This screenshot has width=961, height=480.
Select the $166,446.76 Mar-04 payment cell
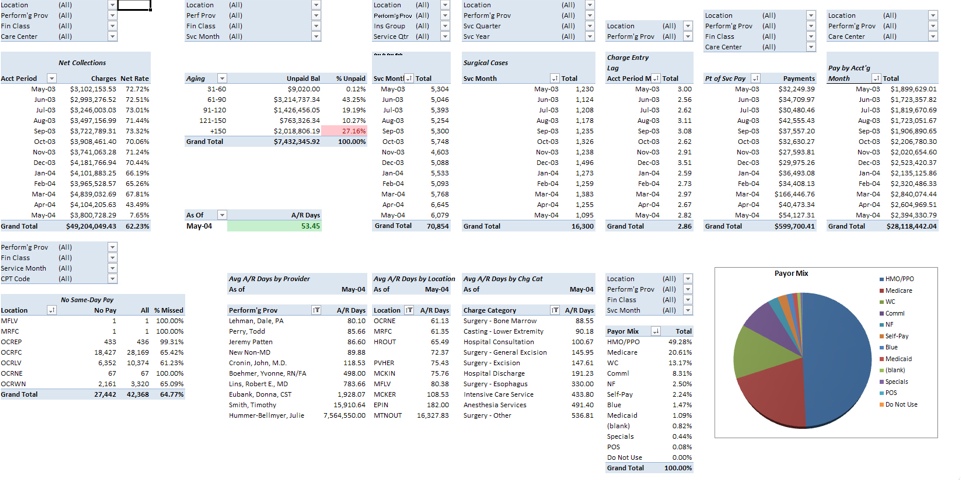[x=794, y=194]
